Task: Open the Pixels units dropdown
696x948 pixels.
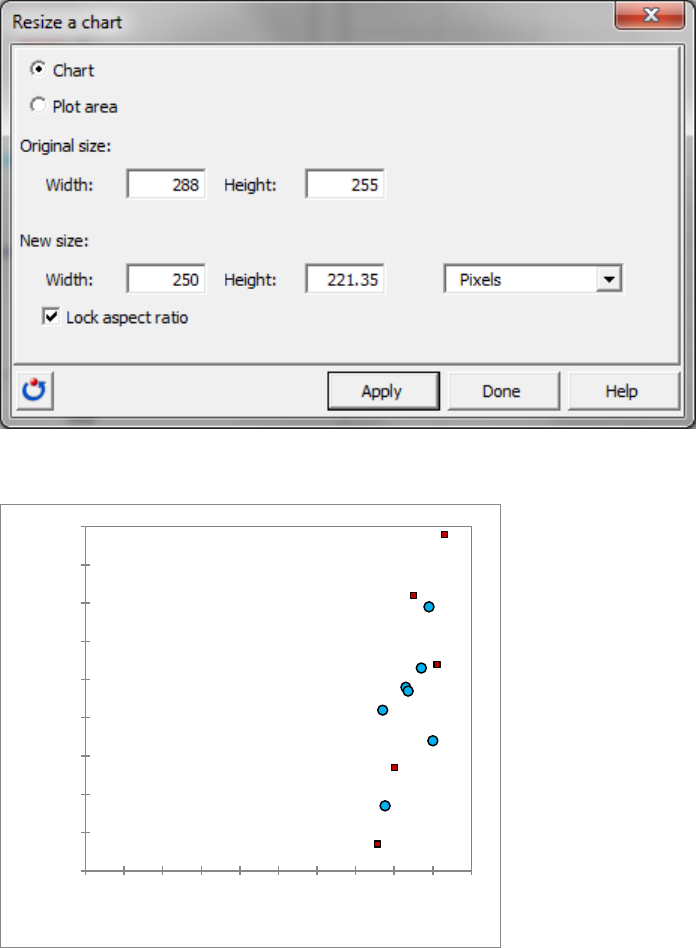Action: pyautogui.click(x=533, y=279)
